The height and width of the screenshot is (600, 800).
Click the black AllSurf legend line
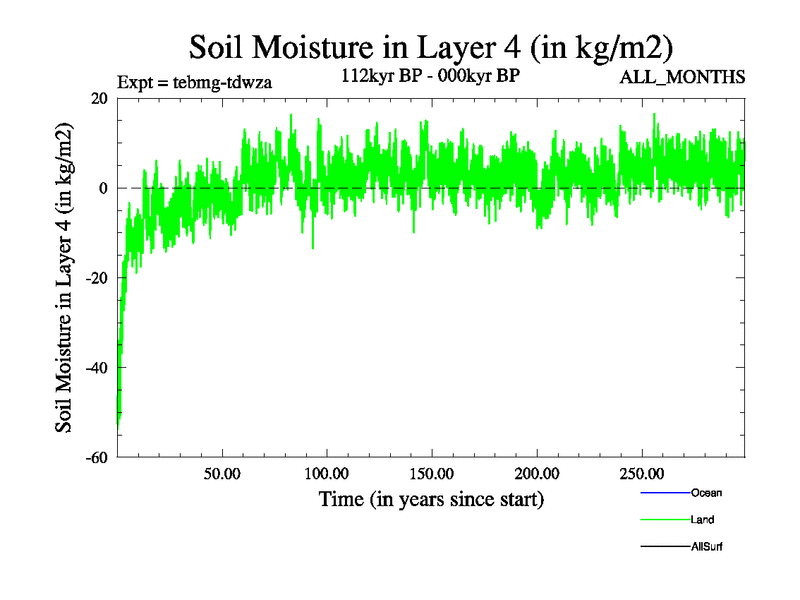(x=664, y=547)
